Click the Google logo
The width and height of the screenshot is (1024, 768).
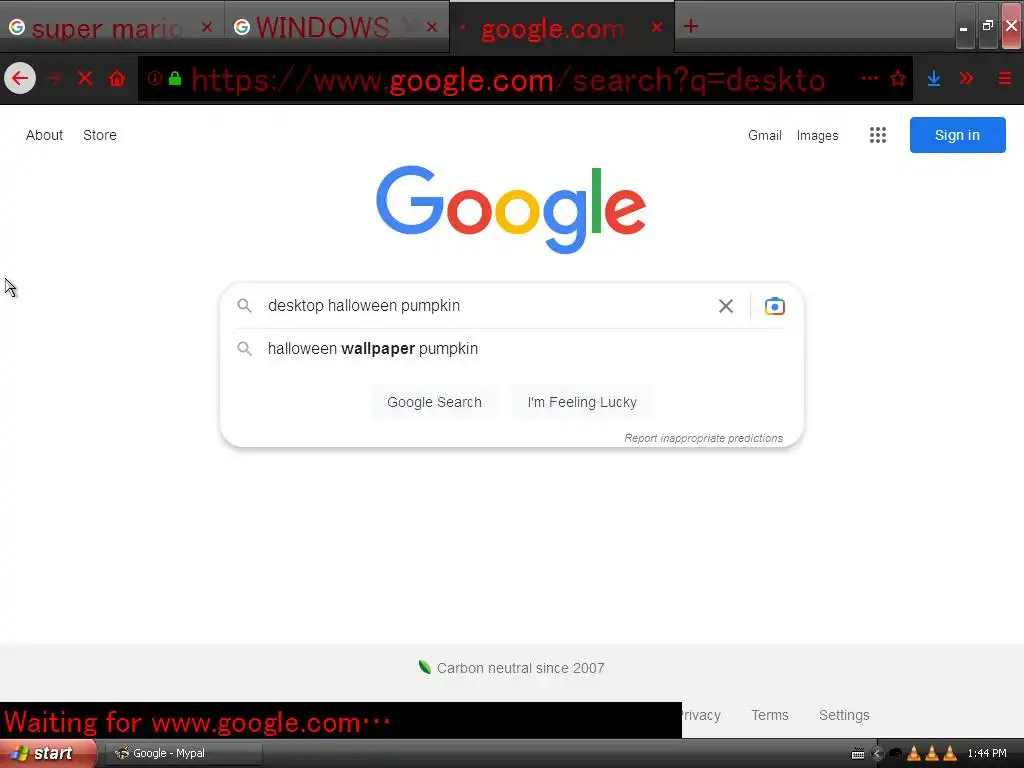[x=511, y=209]
